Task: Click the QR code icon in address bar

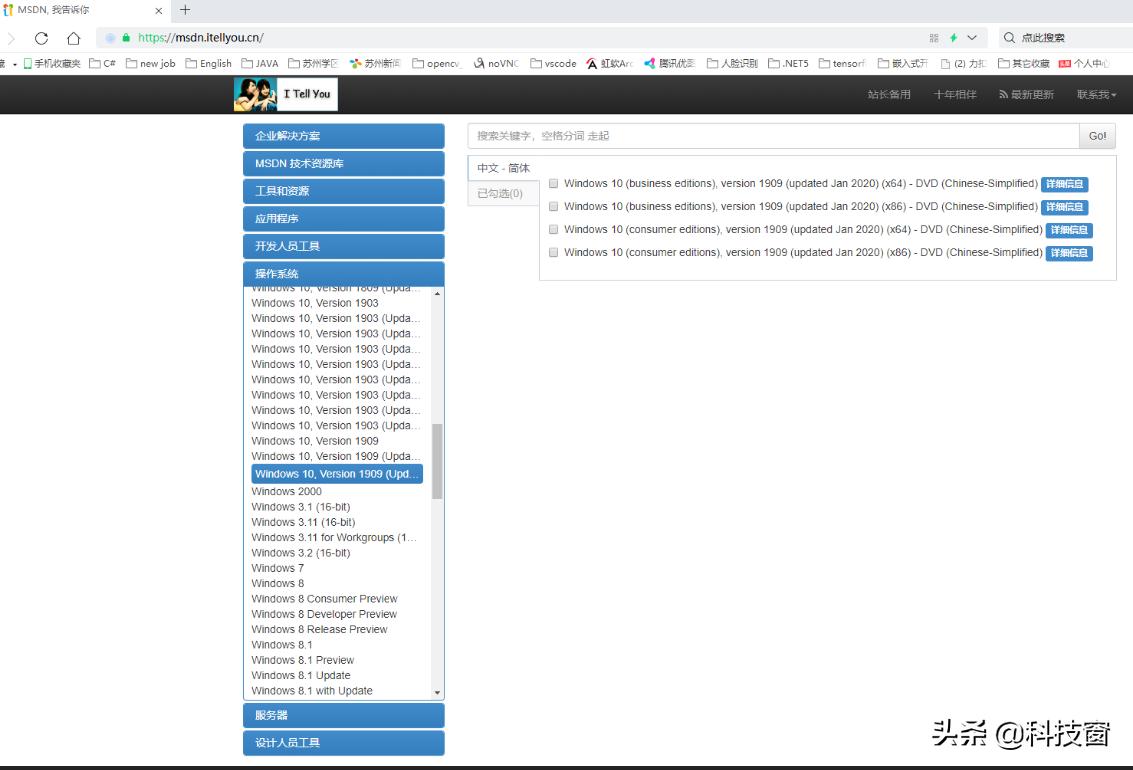Action: pos(934,38)
